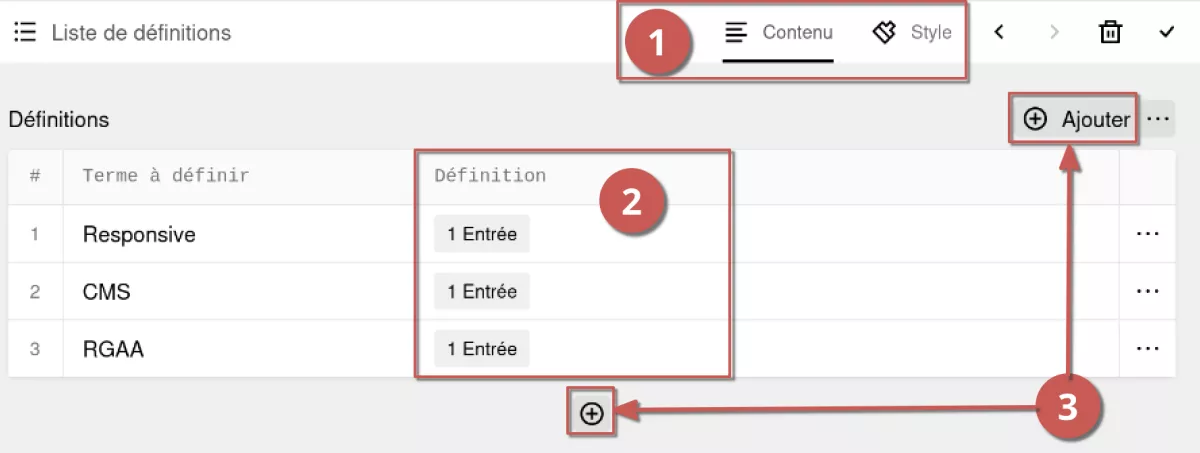
Task: Open the RGAA row three-dot menu
Action: point(1147,348)
